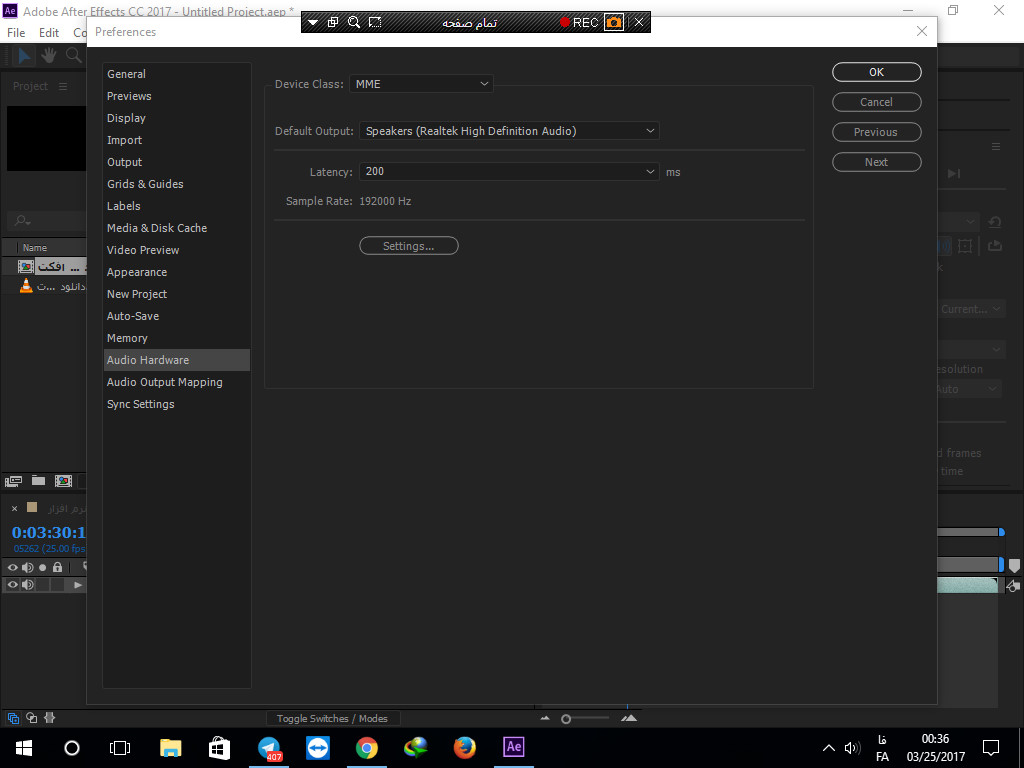Expand the Transfer Controls pane icon

pos(31,718)
